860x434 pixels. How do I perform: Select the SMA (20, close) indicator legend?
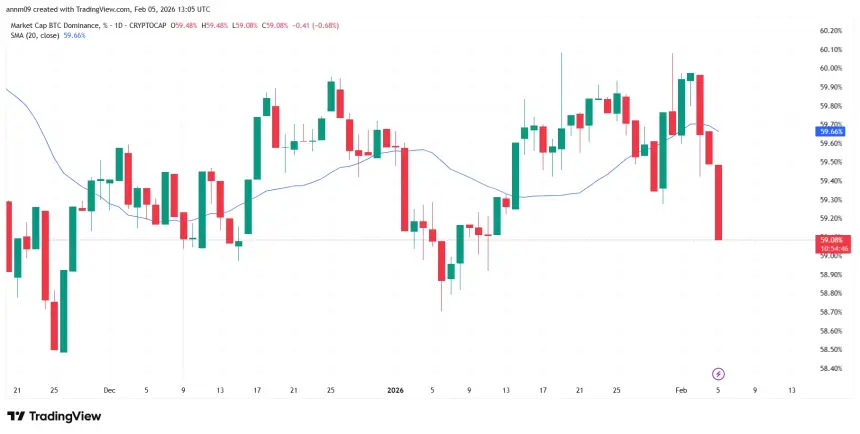(32, 35)
